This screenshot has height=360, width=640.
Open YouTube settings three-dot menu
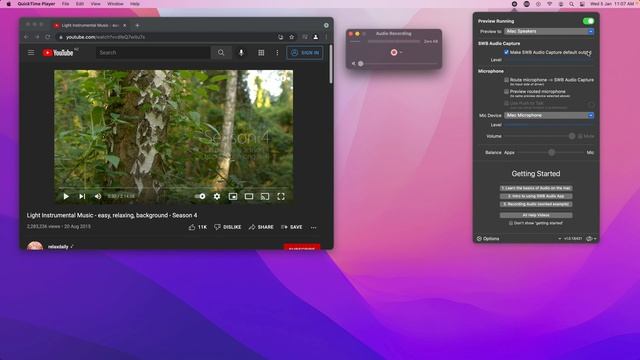click(x=277, y=53)
